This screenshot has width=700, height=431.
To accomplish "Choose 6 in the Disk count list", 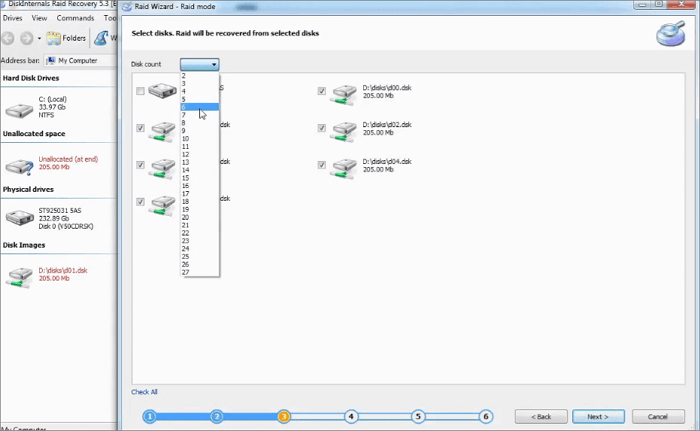I will (185, 108).
